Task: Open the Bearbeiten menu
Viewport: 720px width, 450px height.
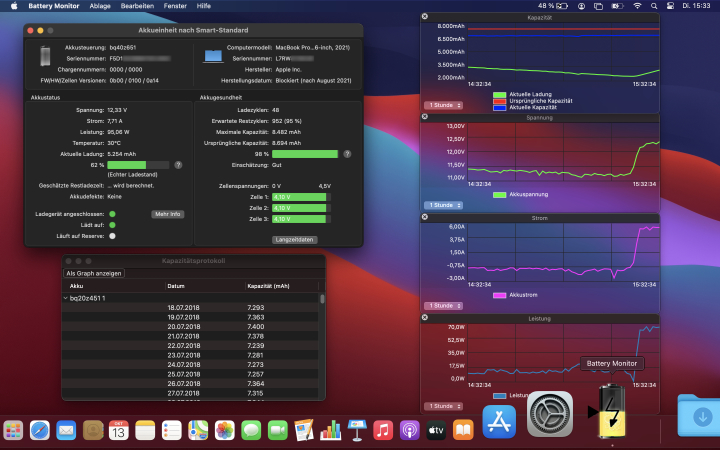Action: pyautogui.click(x=137, y=6)
